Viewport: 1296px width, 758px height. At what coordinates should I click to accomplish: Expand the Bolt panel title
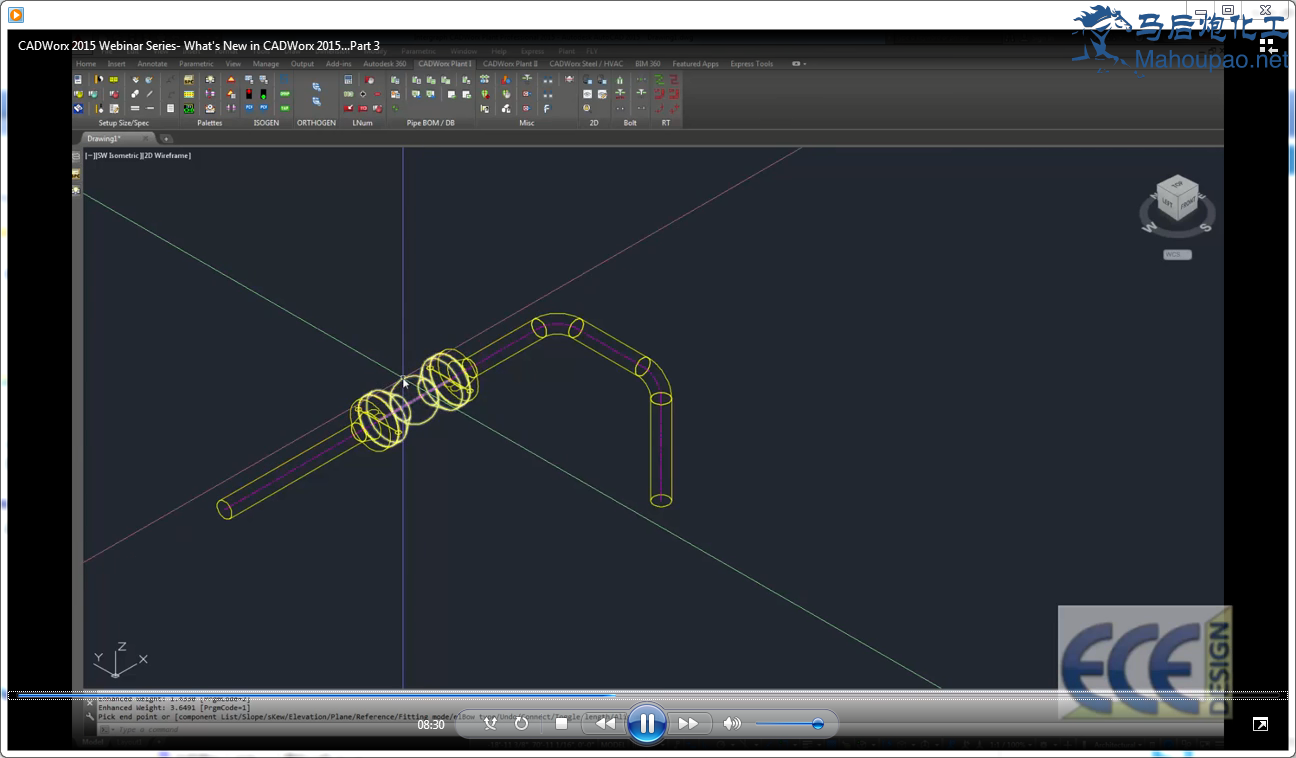(x=630, y=123)
